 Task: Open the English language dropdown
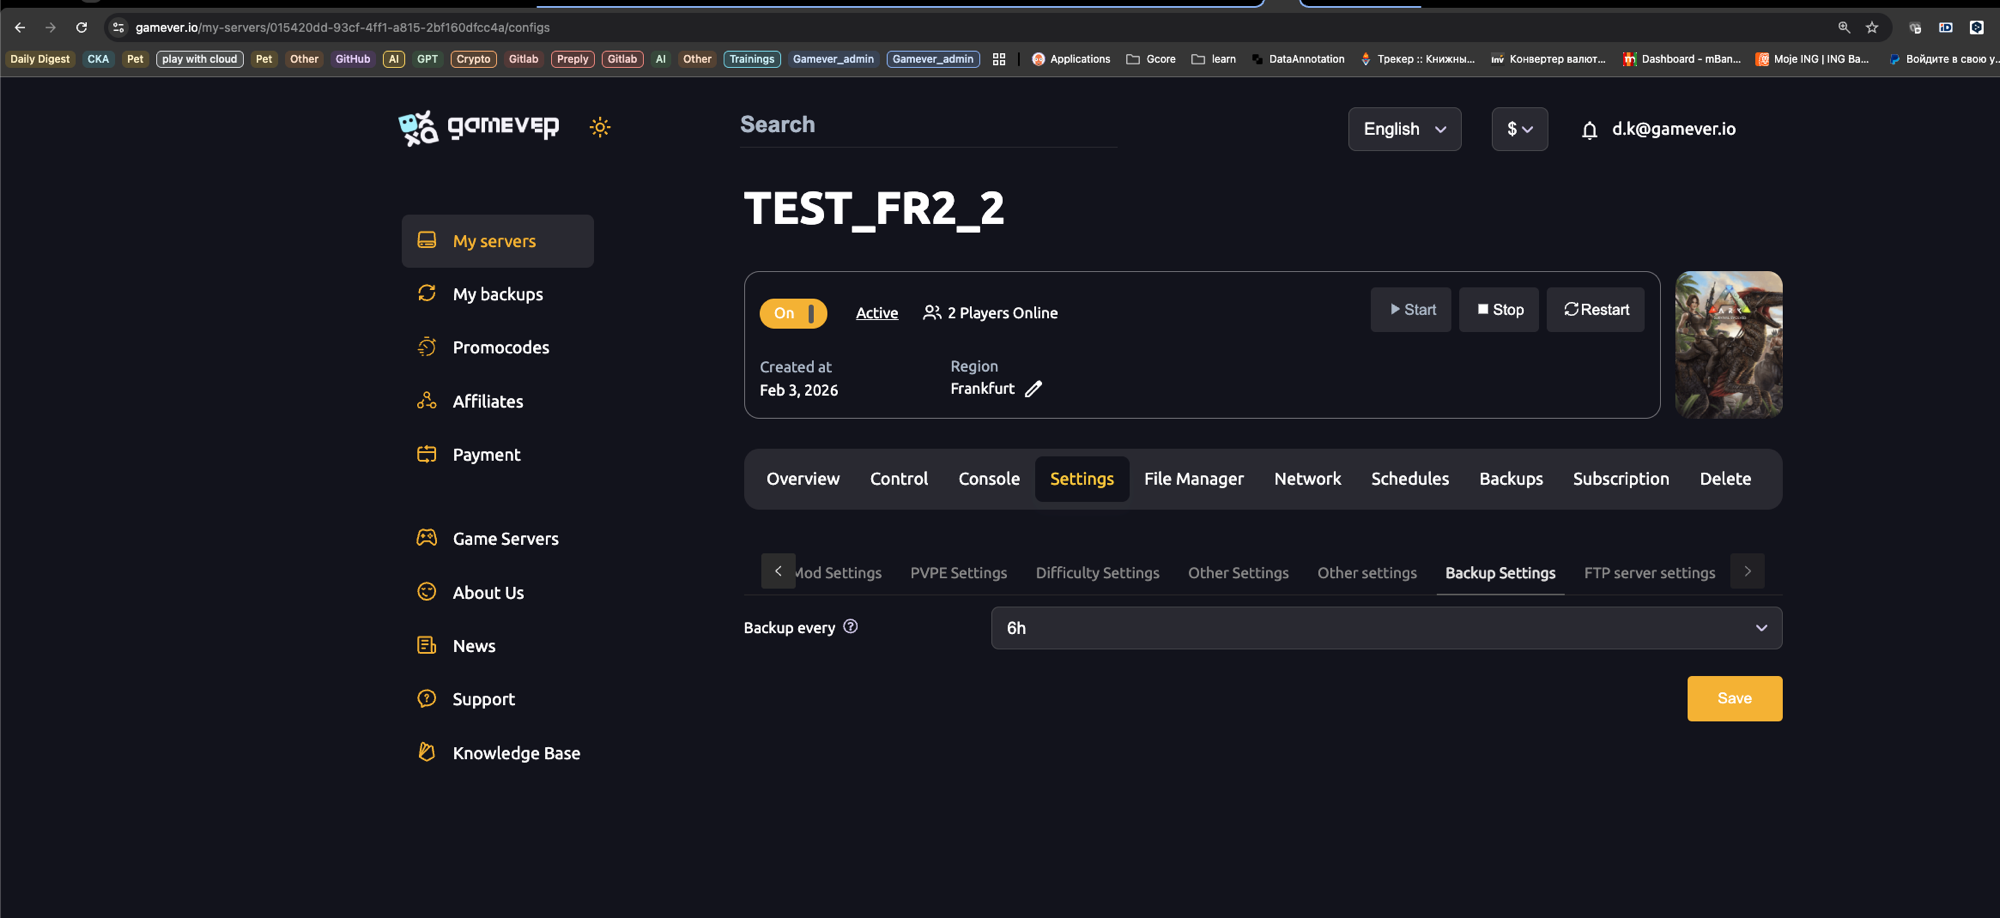1404,129
